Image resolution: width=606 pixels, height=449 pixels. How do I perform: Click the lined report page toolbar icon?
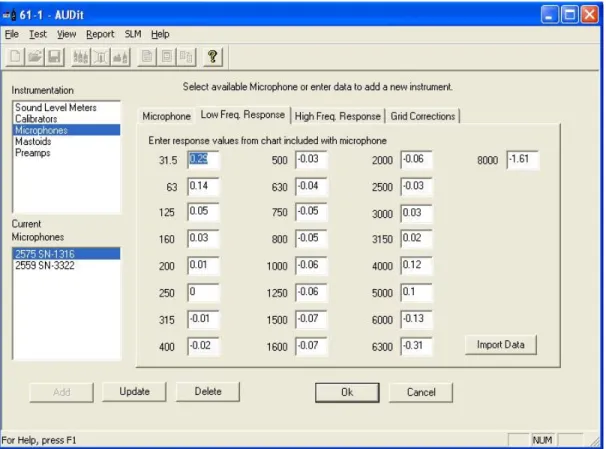tap(147, 57)
